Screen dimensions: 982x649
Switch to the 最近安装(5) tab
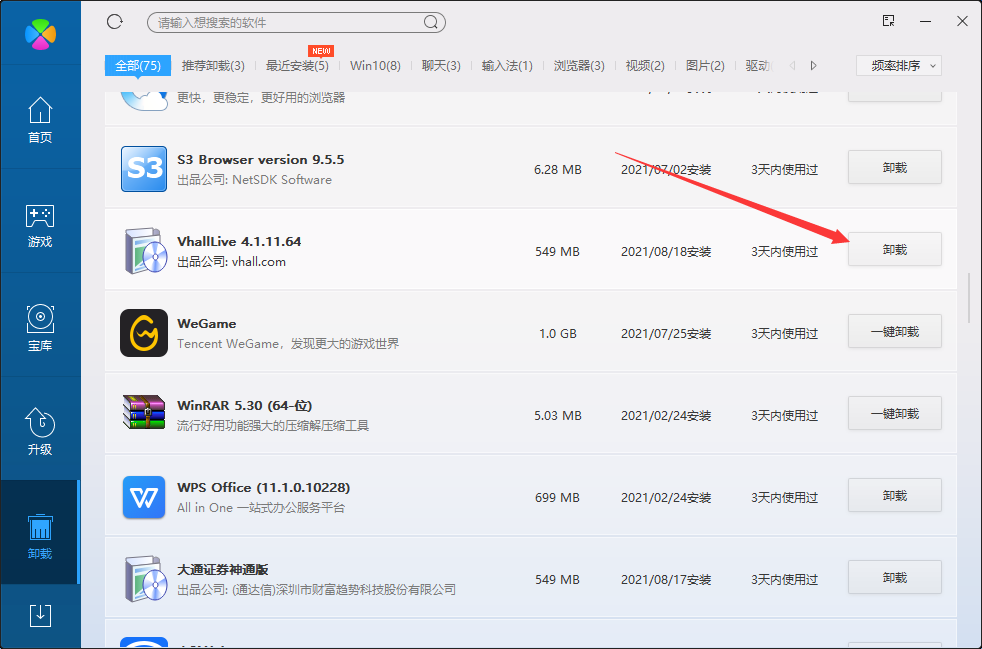coord(297,66)
